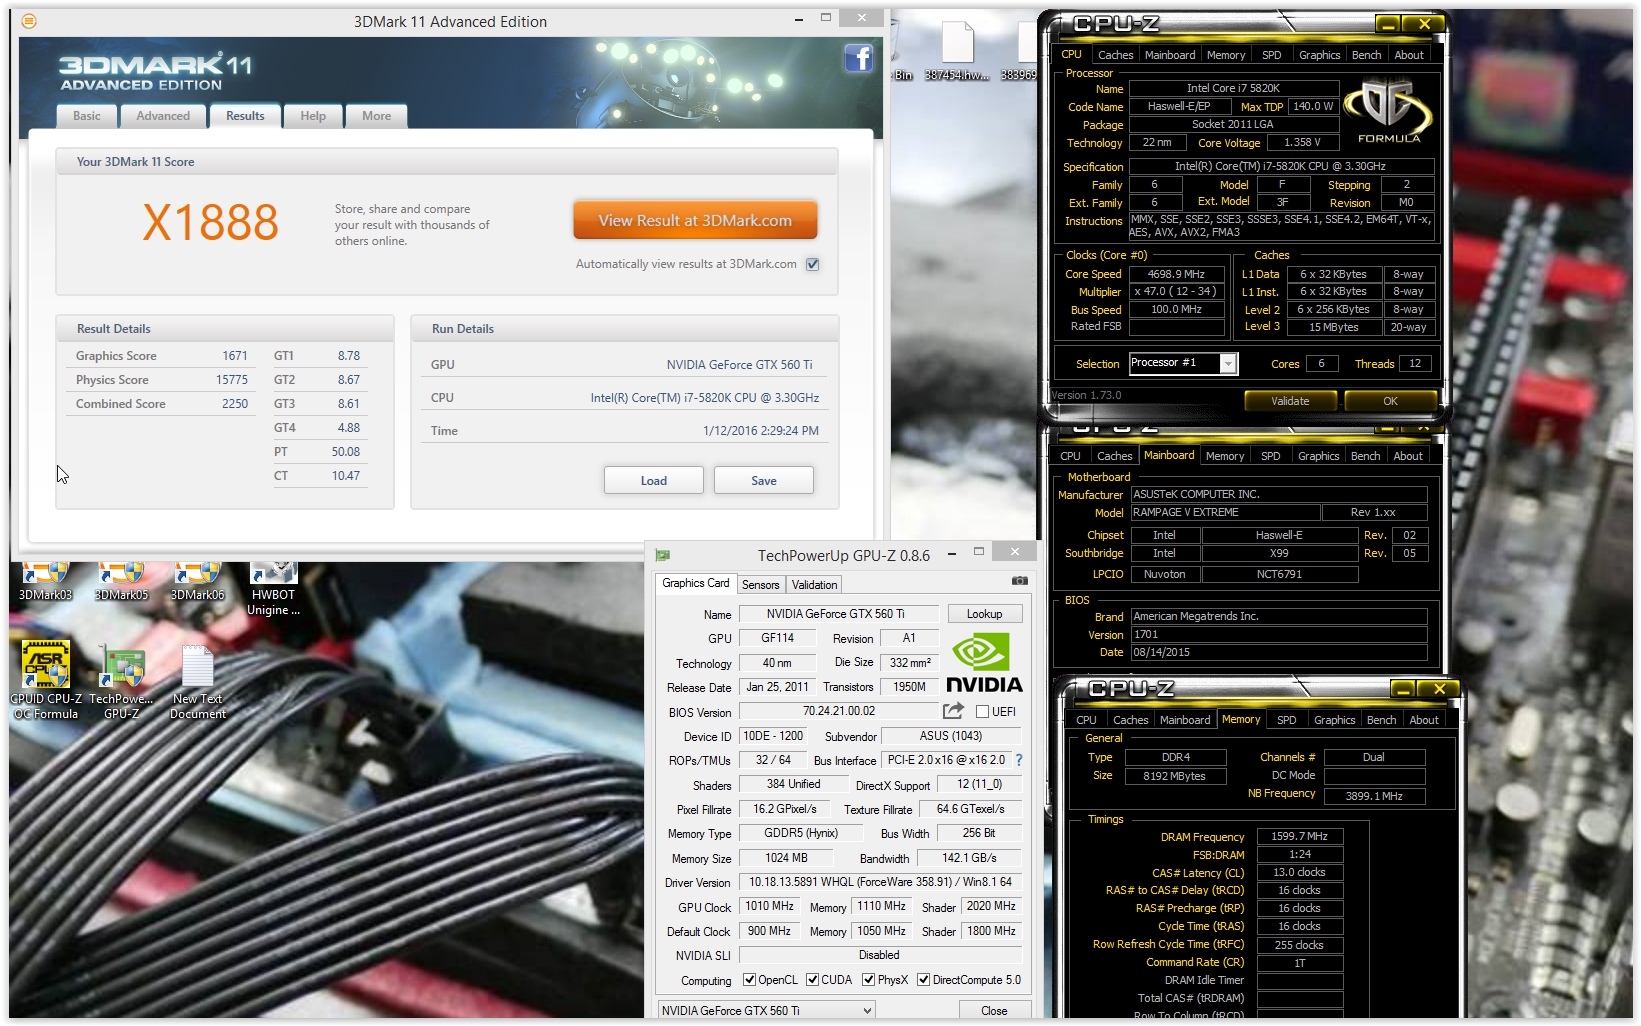Switch to the Advanced tab in 3DMark 11
The height and width of the screenshot is (1026, 1641).
pos(163,116)
